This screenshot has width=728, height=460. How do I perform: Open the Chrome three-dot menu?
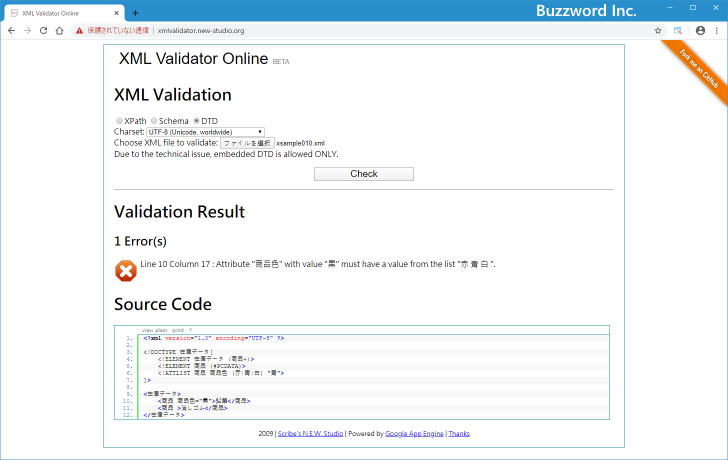tap(717, 31)
